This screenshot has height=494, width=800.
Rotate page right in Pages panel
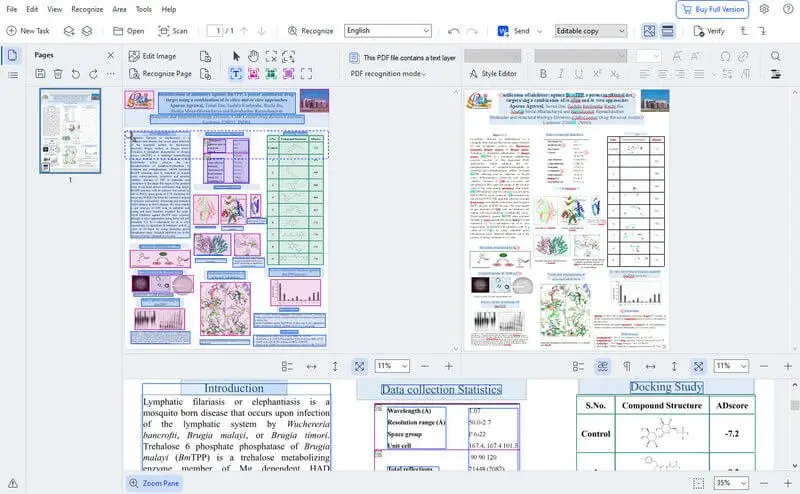point(93,74)
